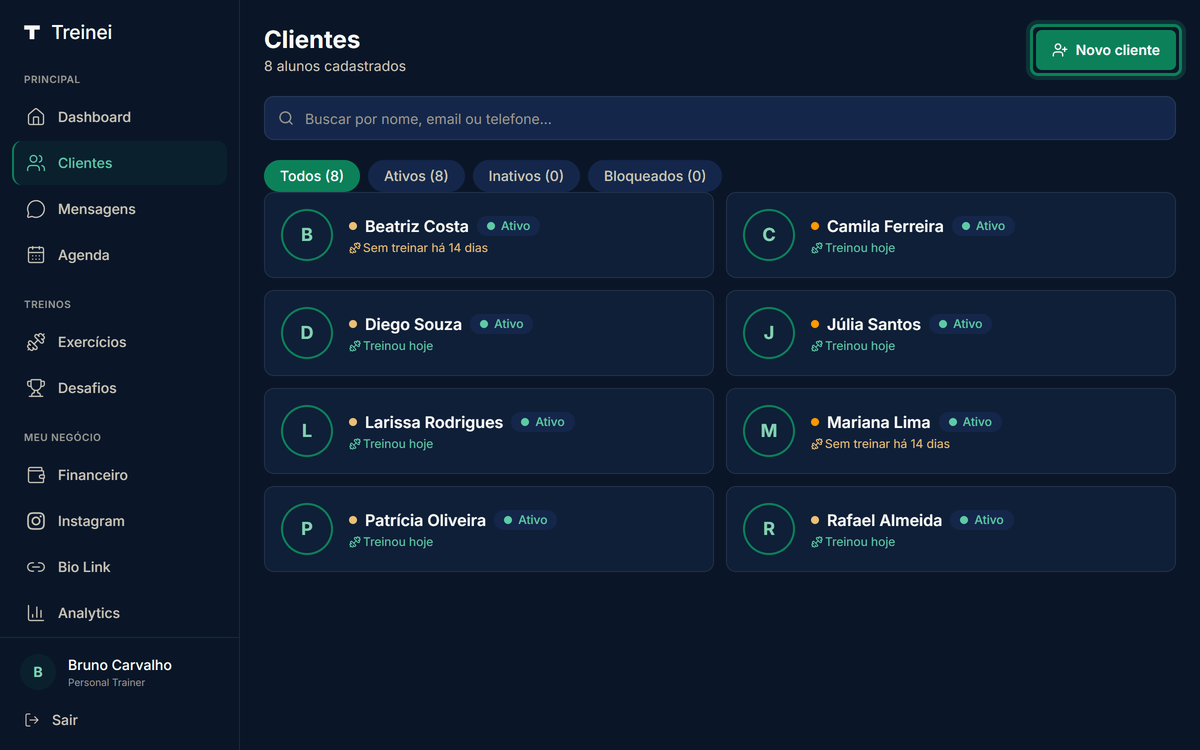Click Mariana Lima's M avatar
1200x750 pixels.
(769, 431)
